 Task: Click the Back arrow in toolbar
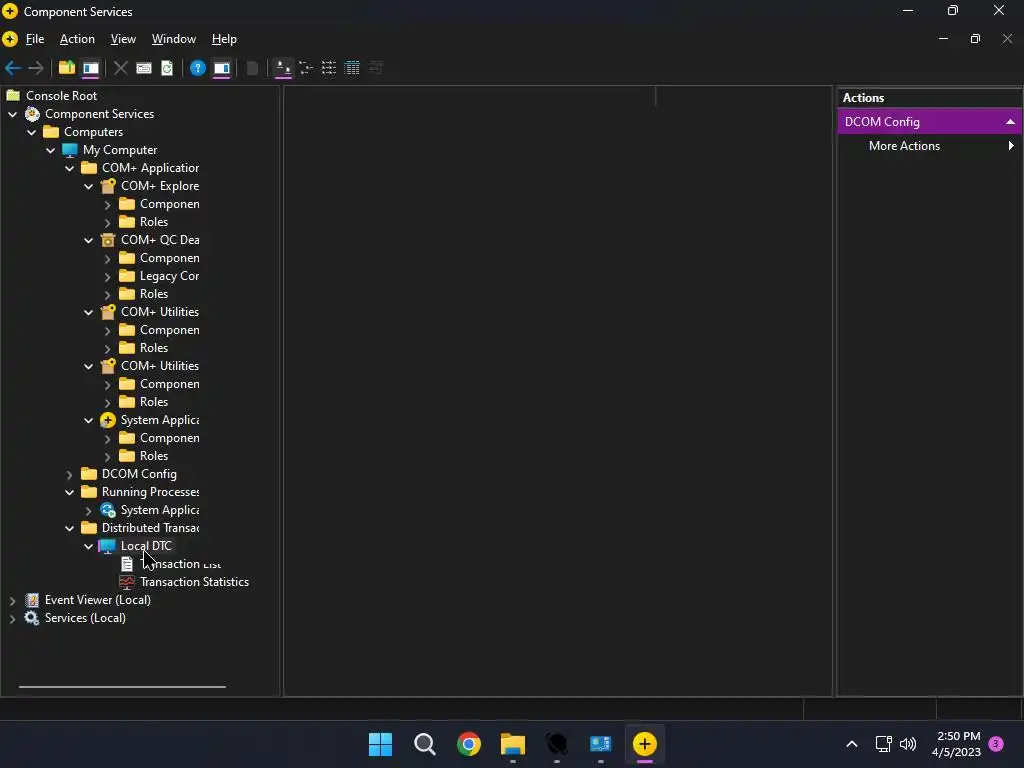pos(12,68)
